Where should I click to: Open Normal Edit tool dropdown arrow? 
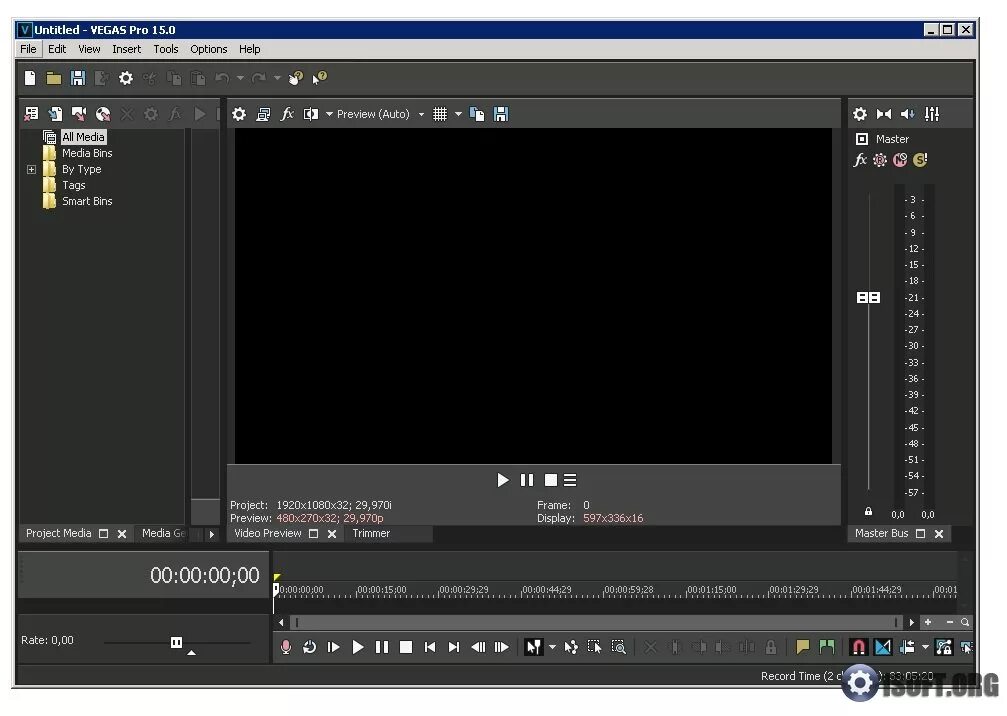[x=552, y=647]
